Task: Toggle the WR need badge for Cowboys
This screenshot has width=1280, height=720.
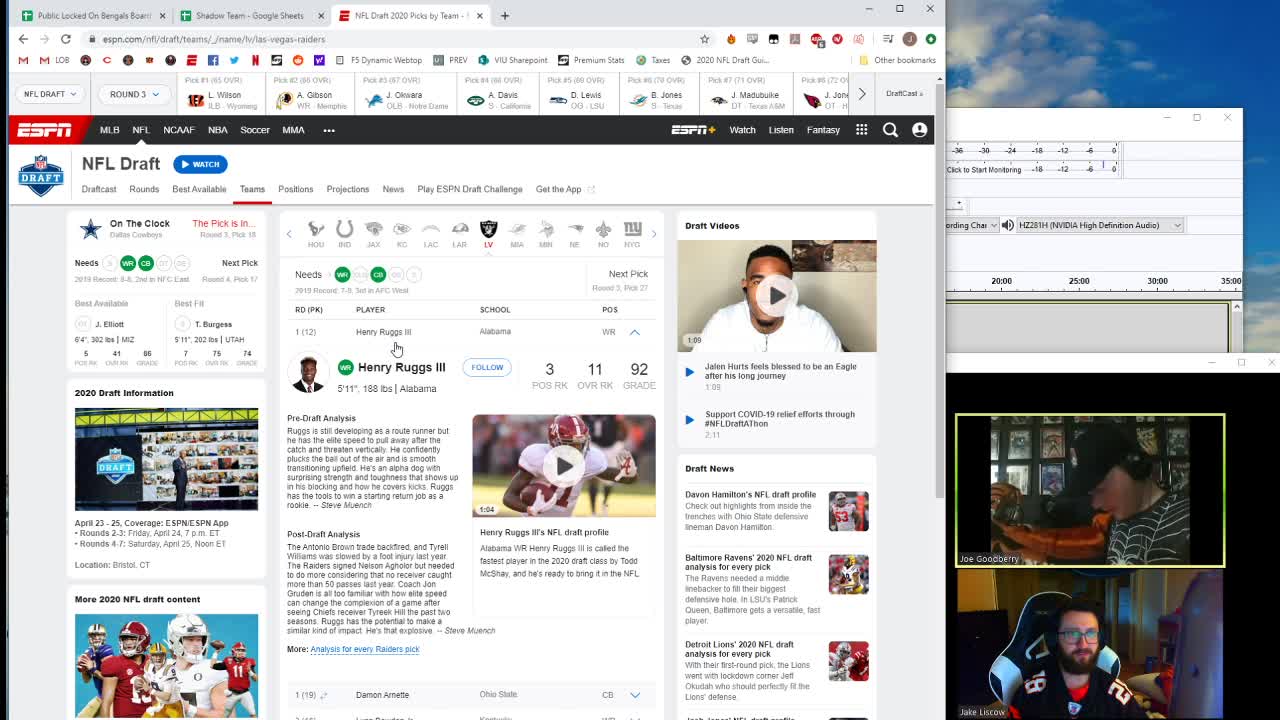Action: pos(128,263)
